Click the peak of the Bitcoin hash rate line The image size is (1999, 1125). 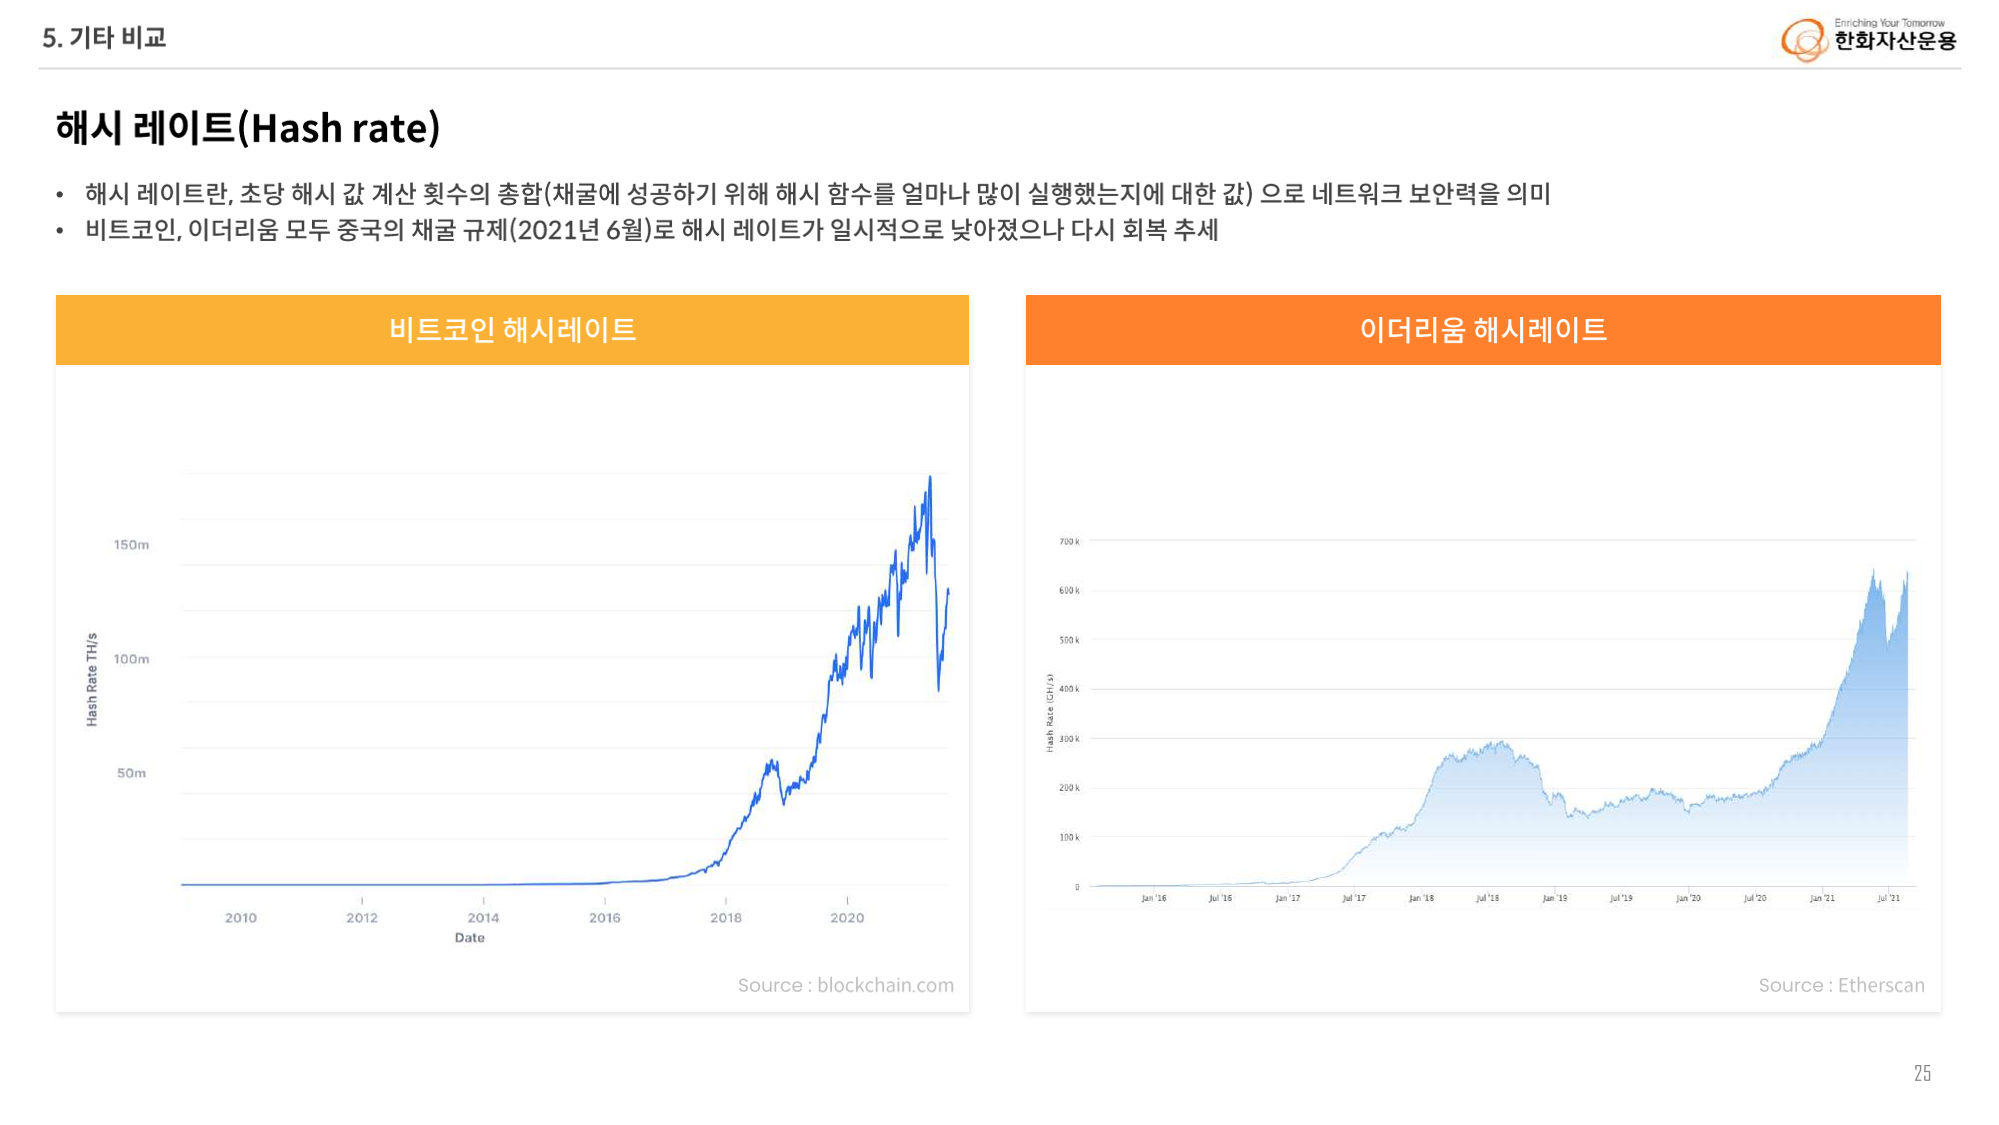pyautogui.click(x=930, y=479)
